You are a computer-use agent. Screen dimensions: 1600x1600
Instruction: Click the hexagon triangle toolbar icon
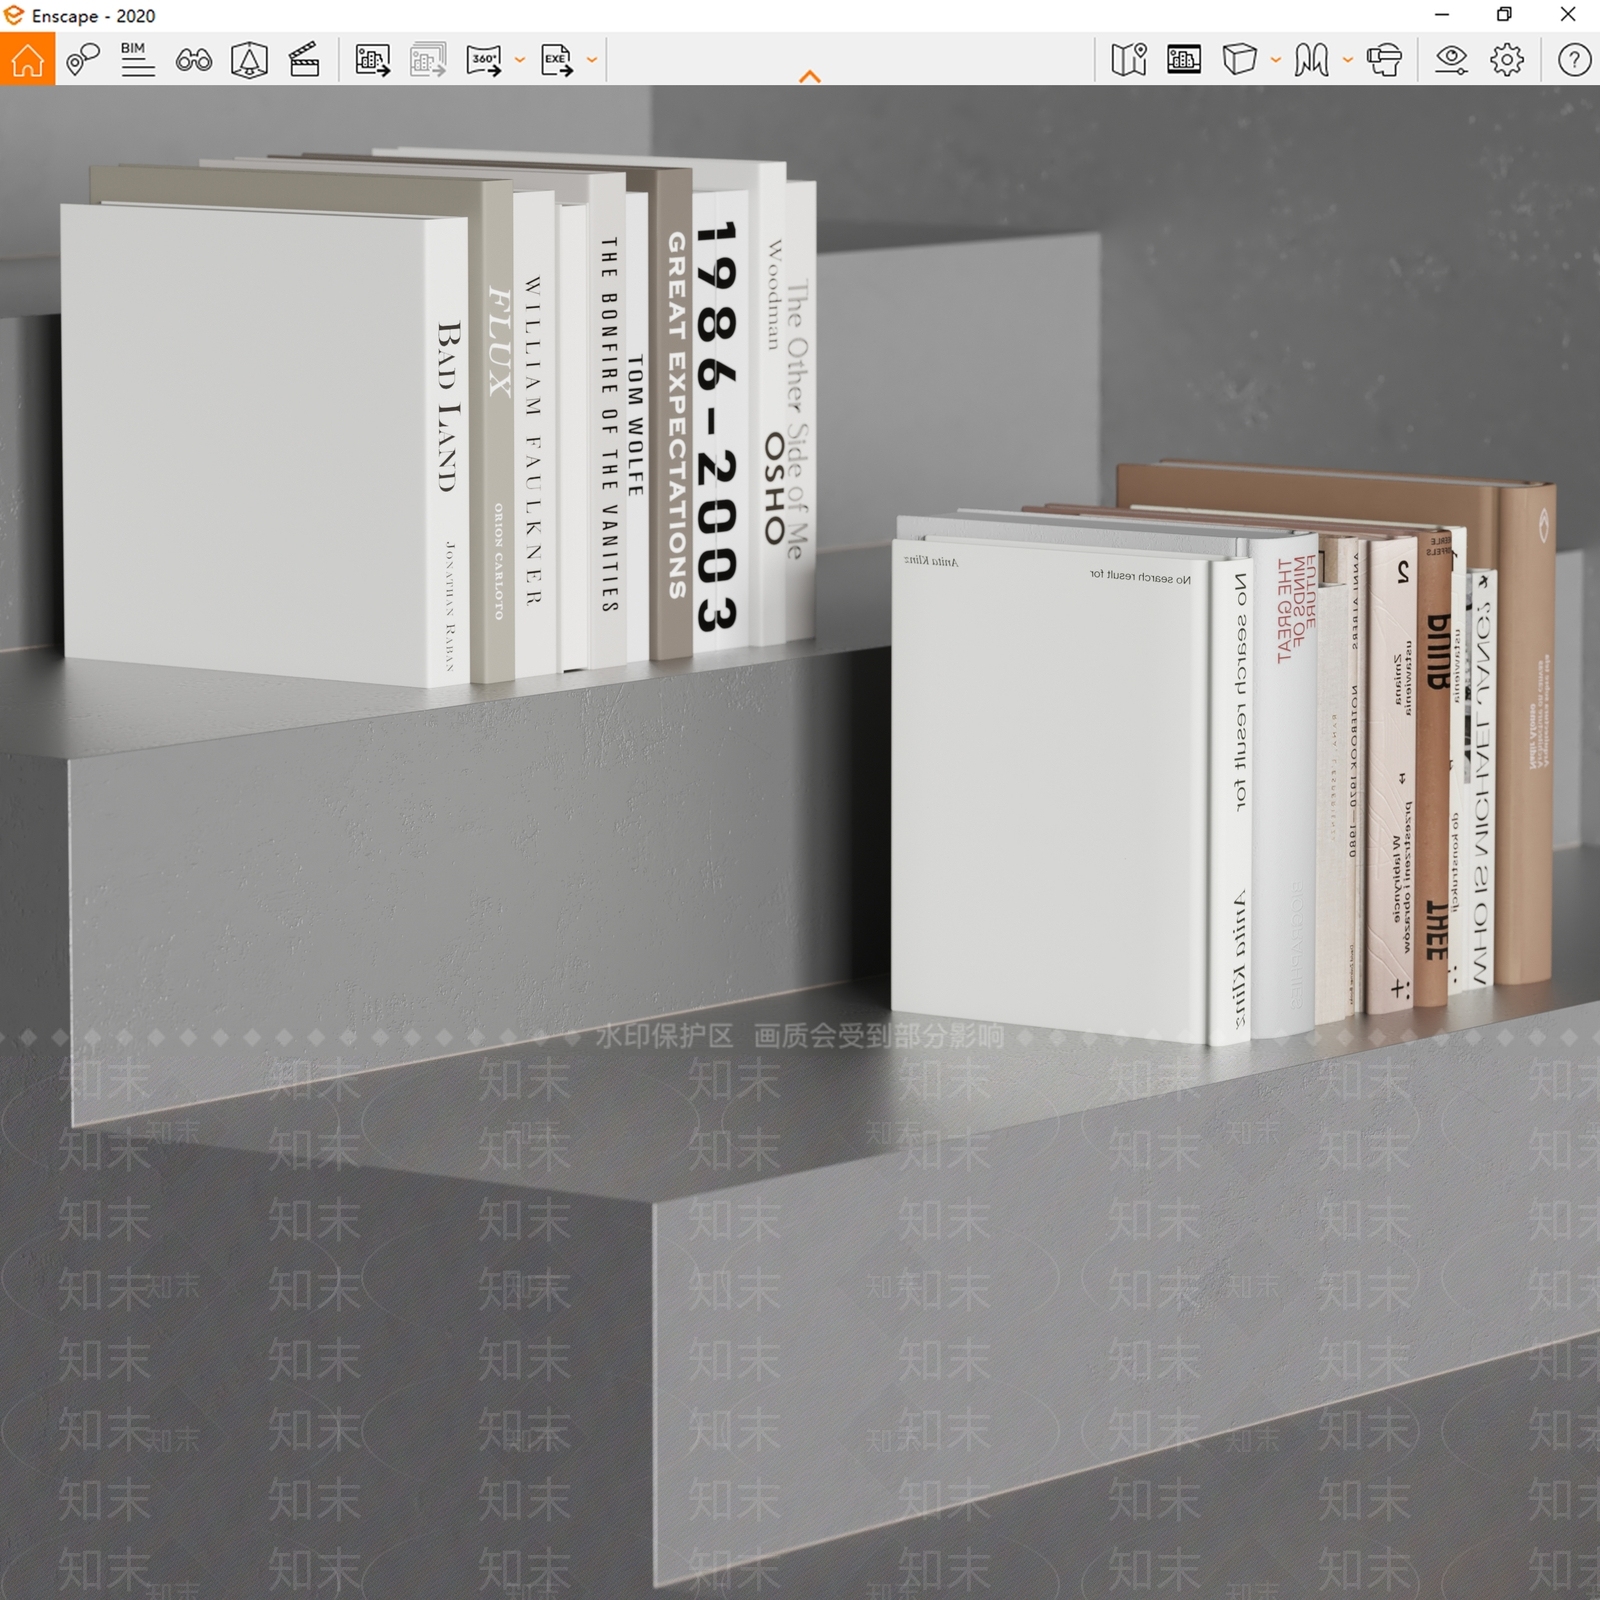249,60
